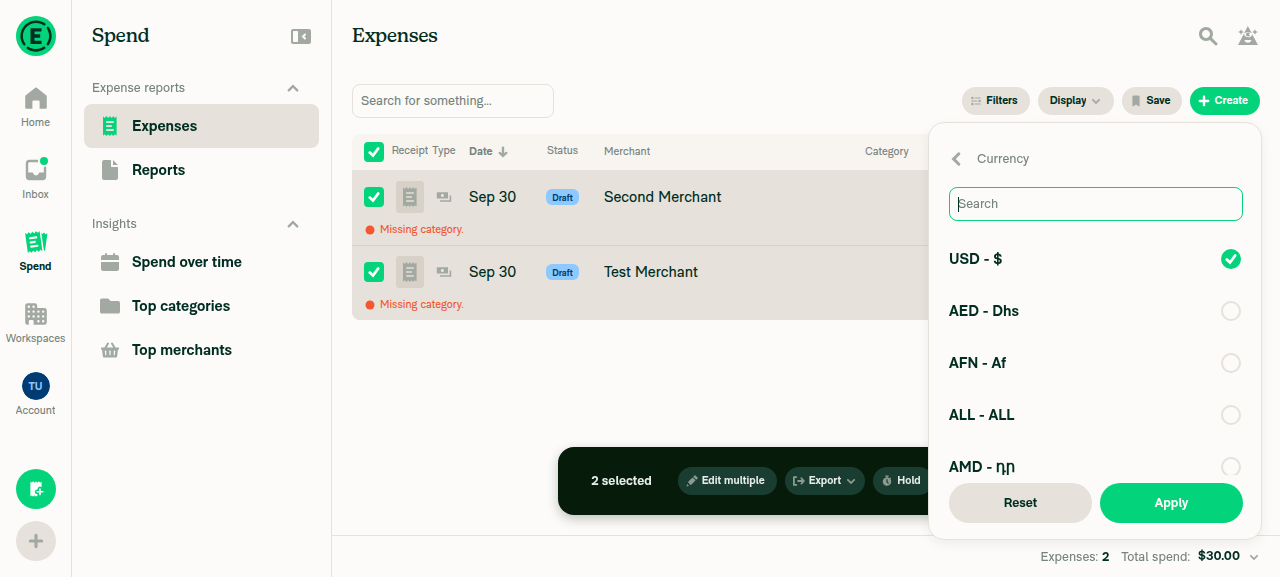Open the assistant icon beside search
The height and width of the screenshot is (577, 1280).
pos(1248,36)
